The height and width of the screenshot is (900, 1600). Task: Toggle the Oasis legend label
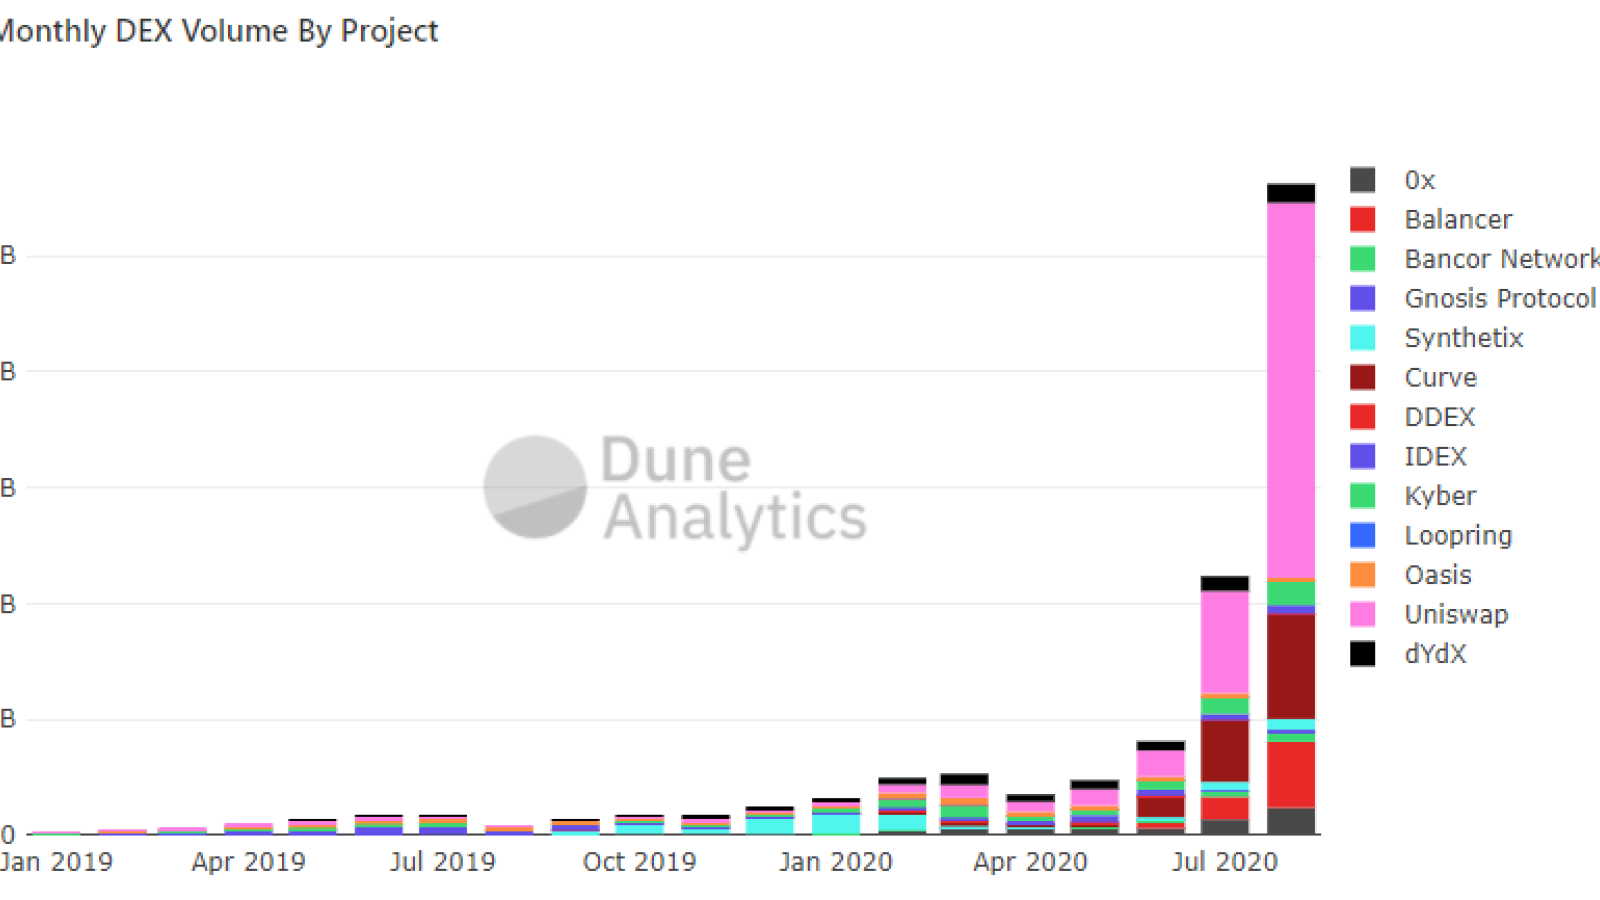click(1438, 575)
